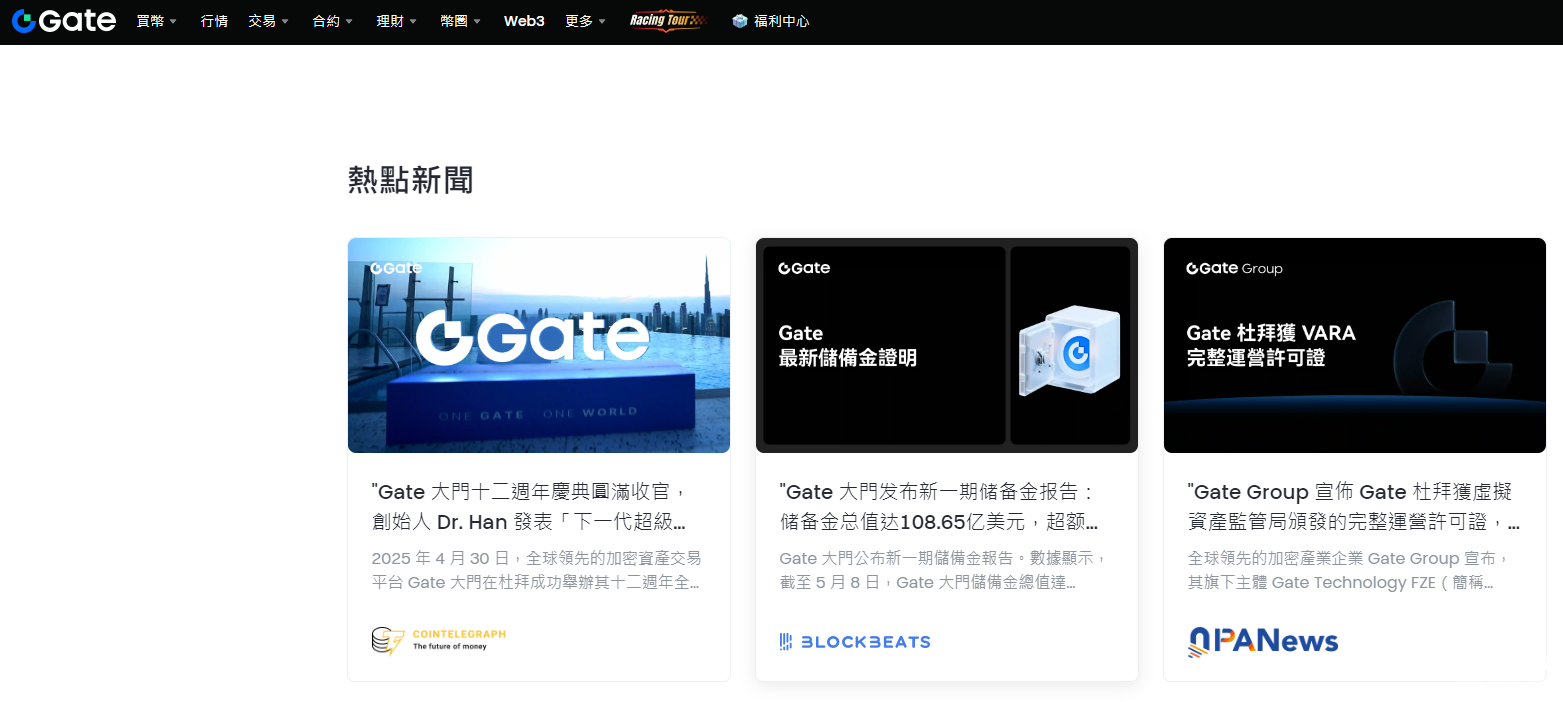Viewport: 1563px width, 702px height.
Task: Open the 福利中心 link
Action: (781, 21)
